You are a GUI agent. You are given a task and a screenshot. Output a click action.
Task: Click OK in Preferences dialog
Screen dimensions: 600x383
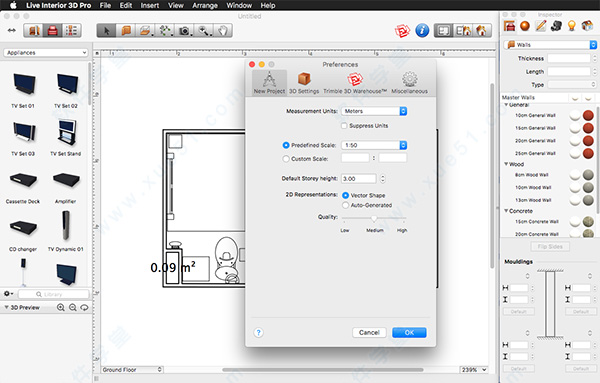pyautogui.click(x=409, y=332)
